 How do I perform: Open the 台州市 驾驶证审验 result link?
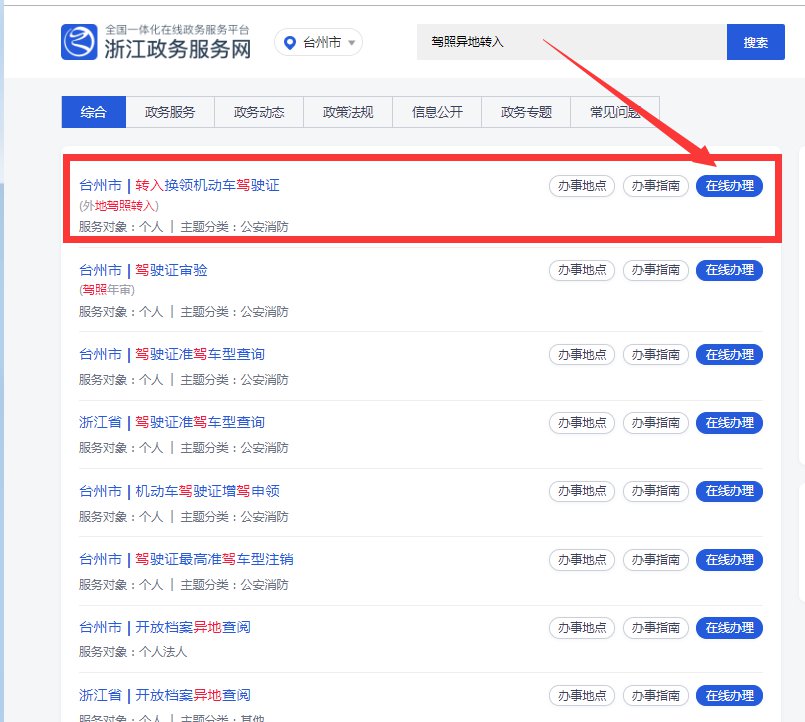click(171, 270)
